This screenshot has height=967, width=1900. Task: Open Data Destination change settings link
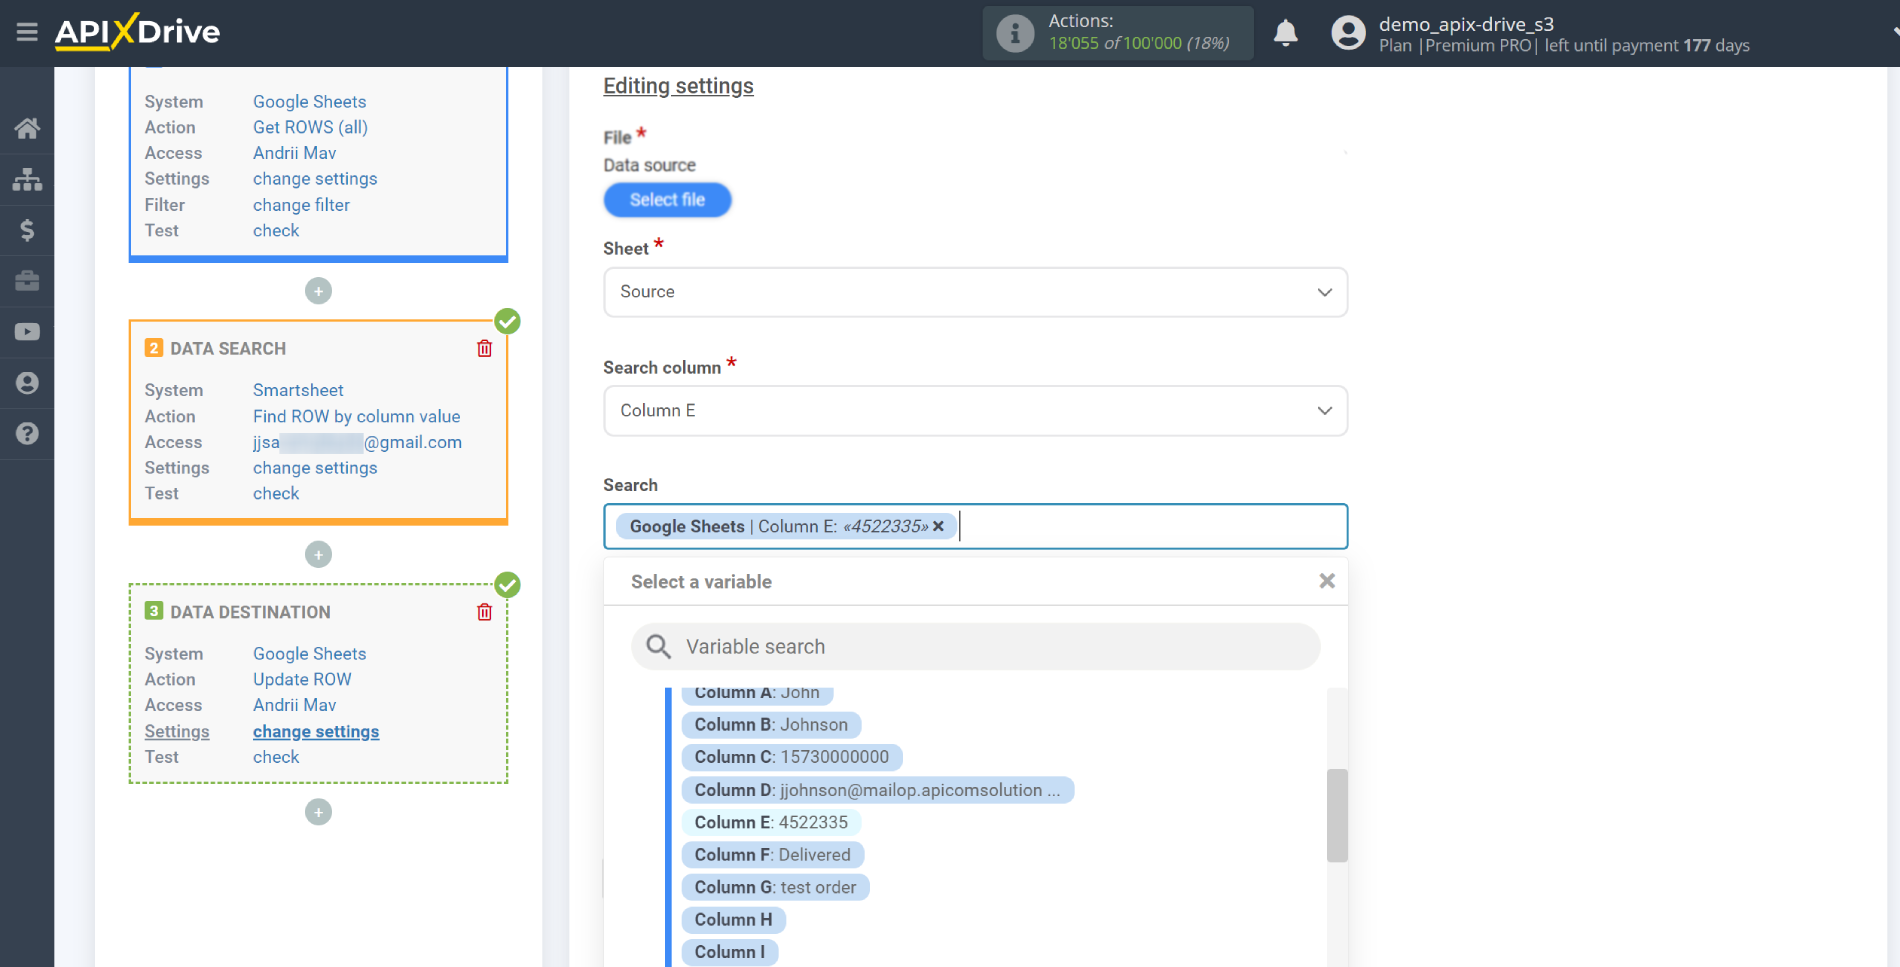click(316, 732)
